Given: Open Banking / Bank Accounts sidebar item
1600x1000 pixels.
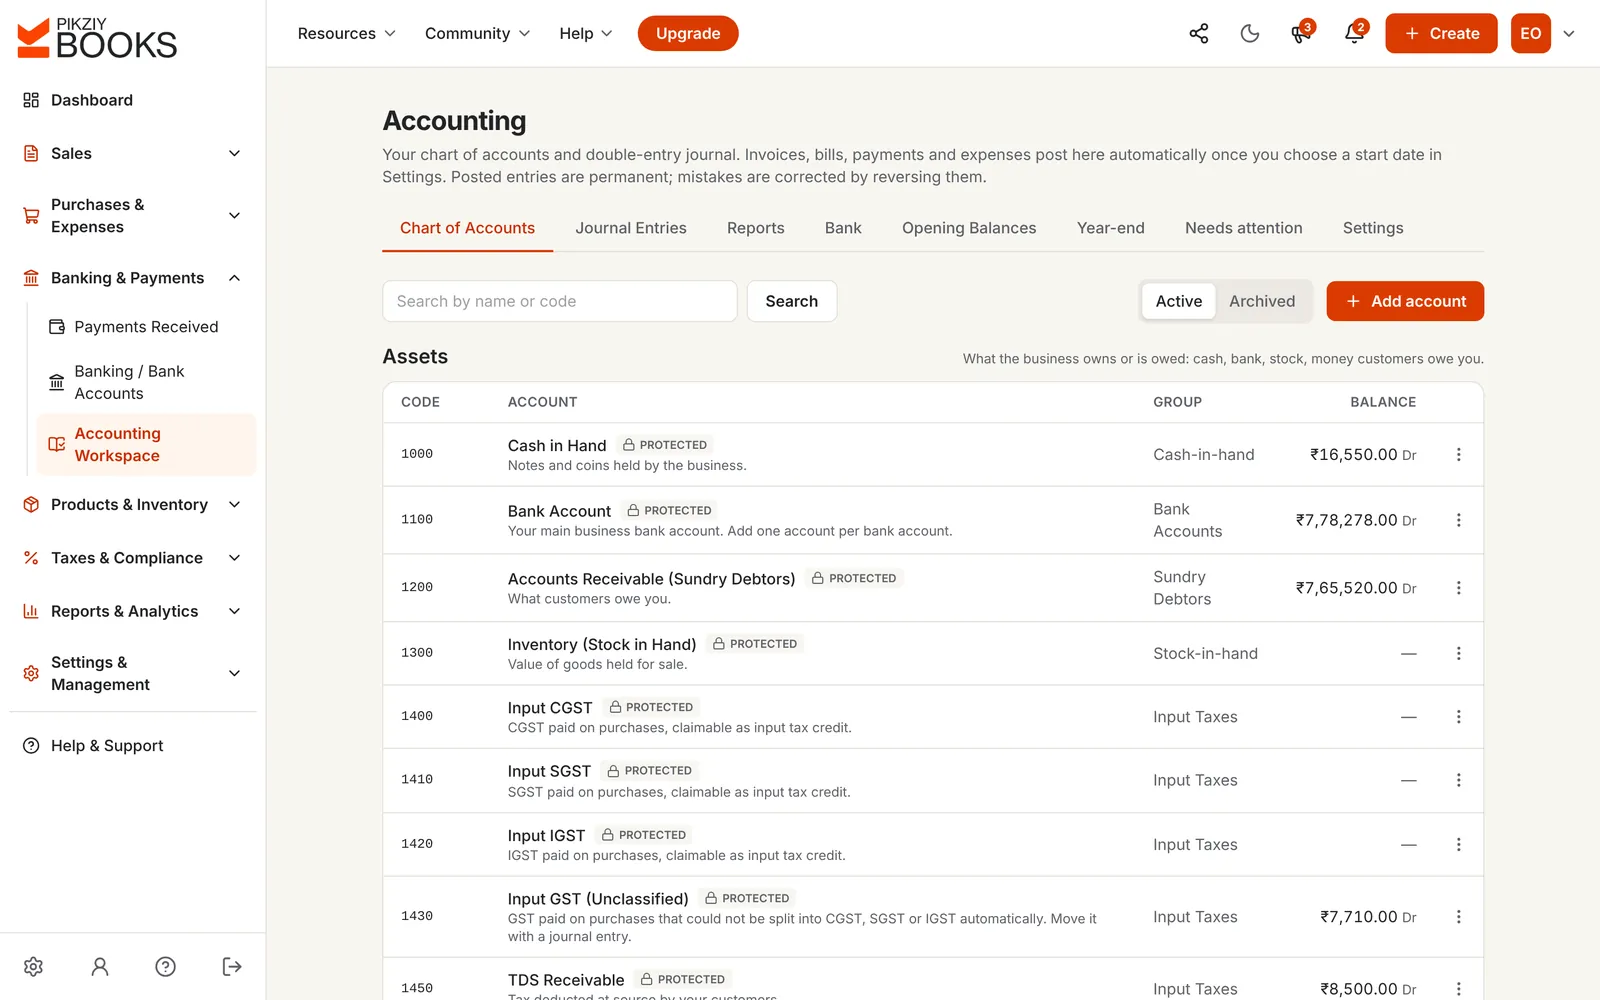Looking at the screenshot, I should (146, 382).
